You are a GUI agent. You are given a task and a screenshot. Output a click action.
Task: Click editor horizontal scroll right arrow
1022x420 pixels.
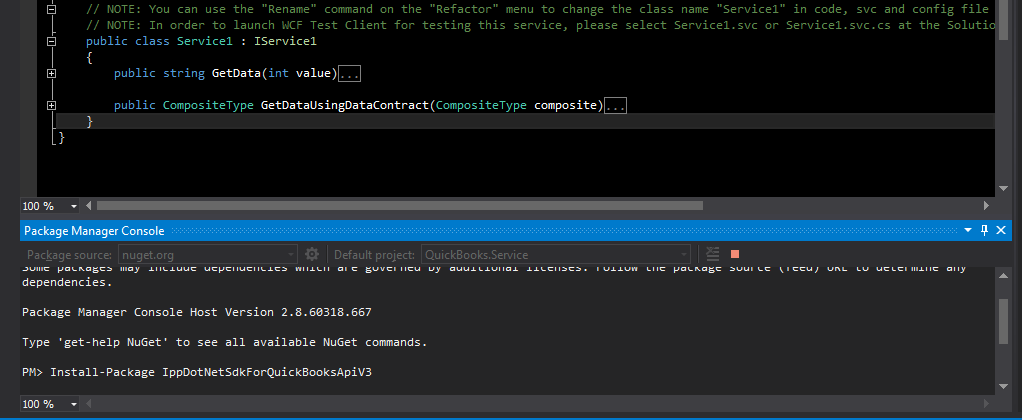pos(986,206)
